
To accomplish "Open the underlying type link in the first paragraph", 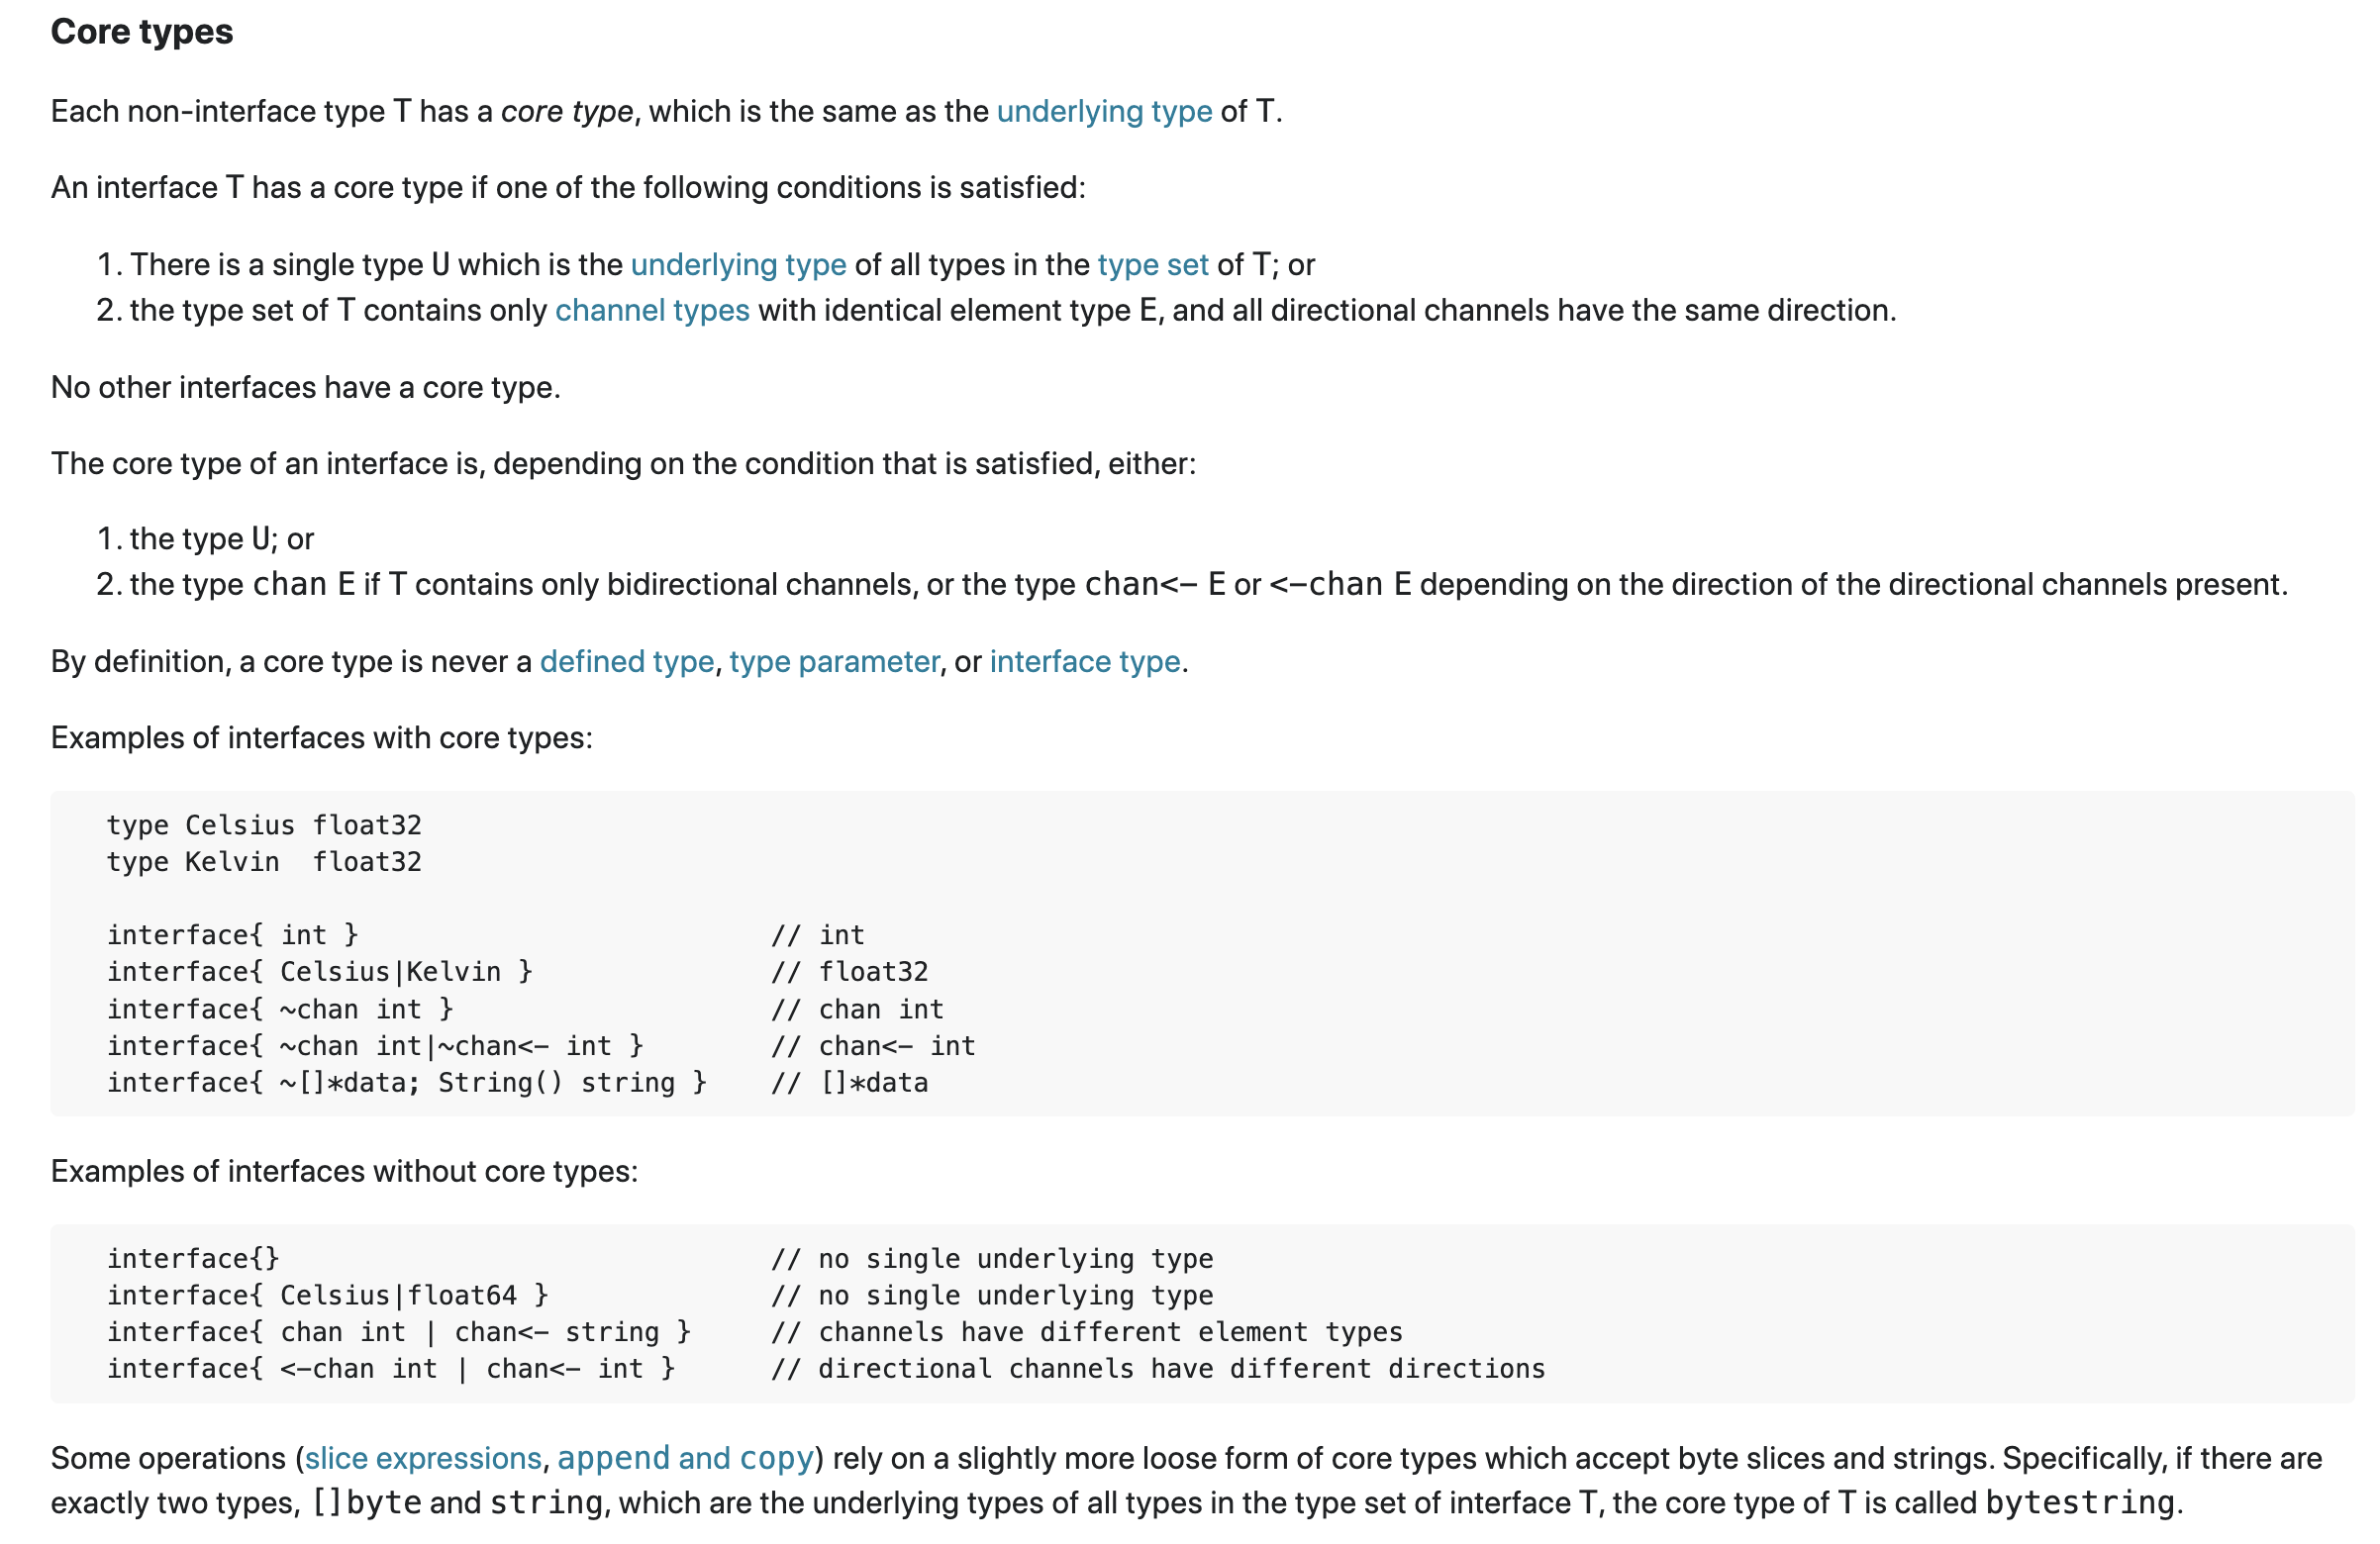I will point(1104,111).
